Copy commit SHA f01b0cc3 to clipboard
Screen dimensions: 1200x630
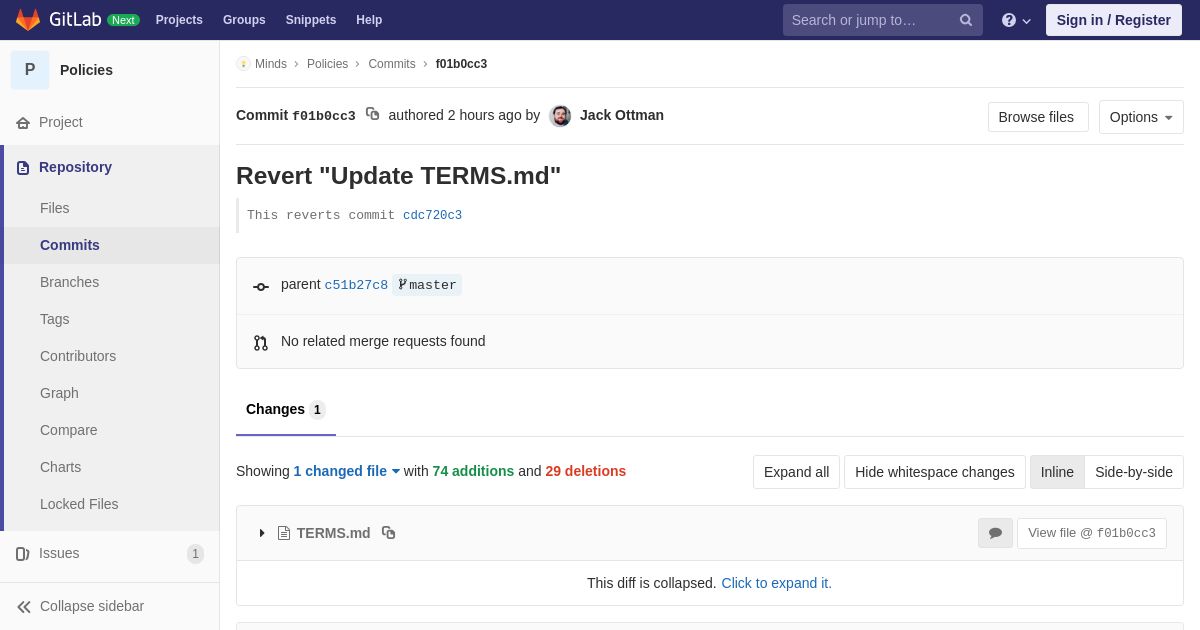point(372,114)
